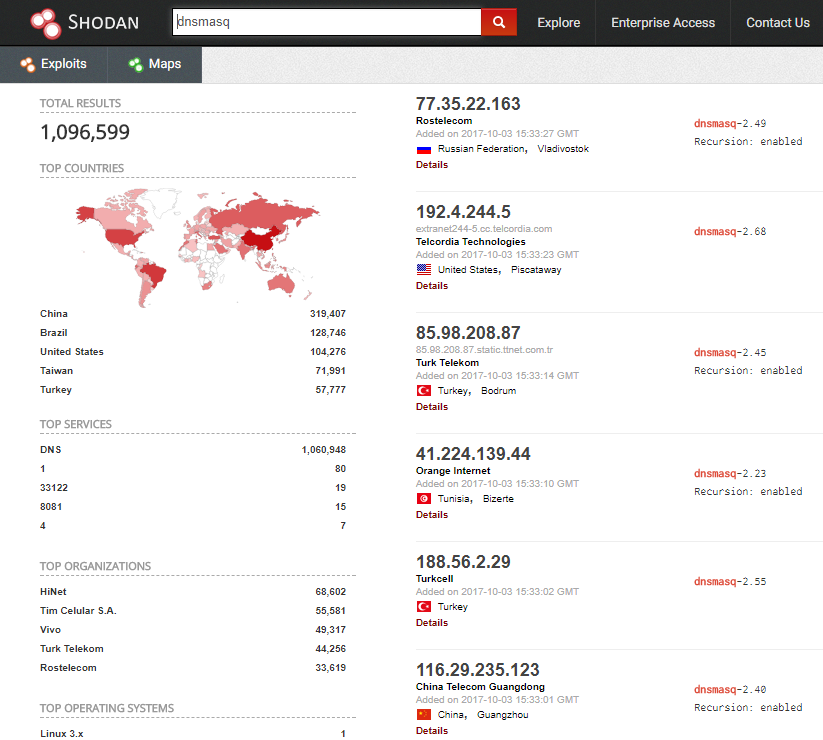The image size is (823, 740).
Task: Click Vladivostok city link
Action: 563,149
